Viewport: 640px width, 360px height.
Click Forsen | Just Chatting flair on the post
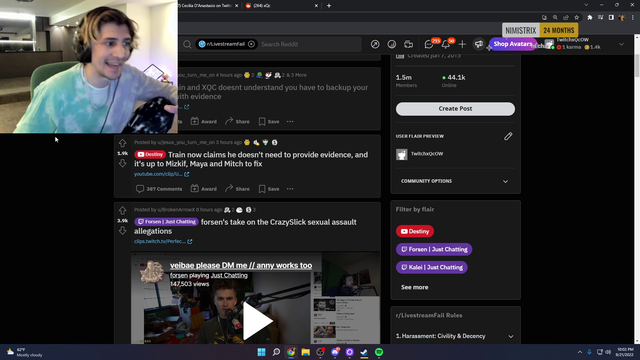pyautogui.click(x=166, y=222)
